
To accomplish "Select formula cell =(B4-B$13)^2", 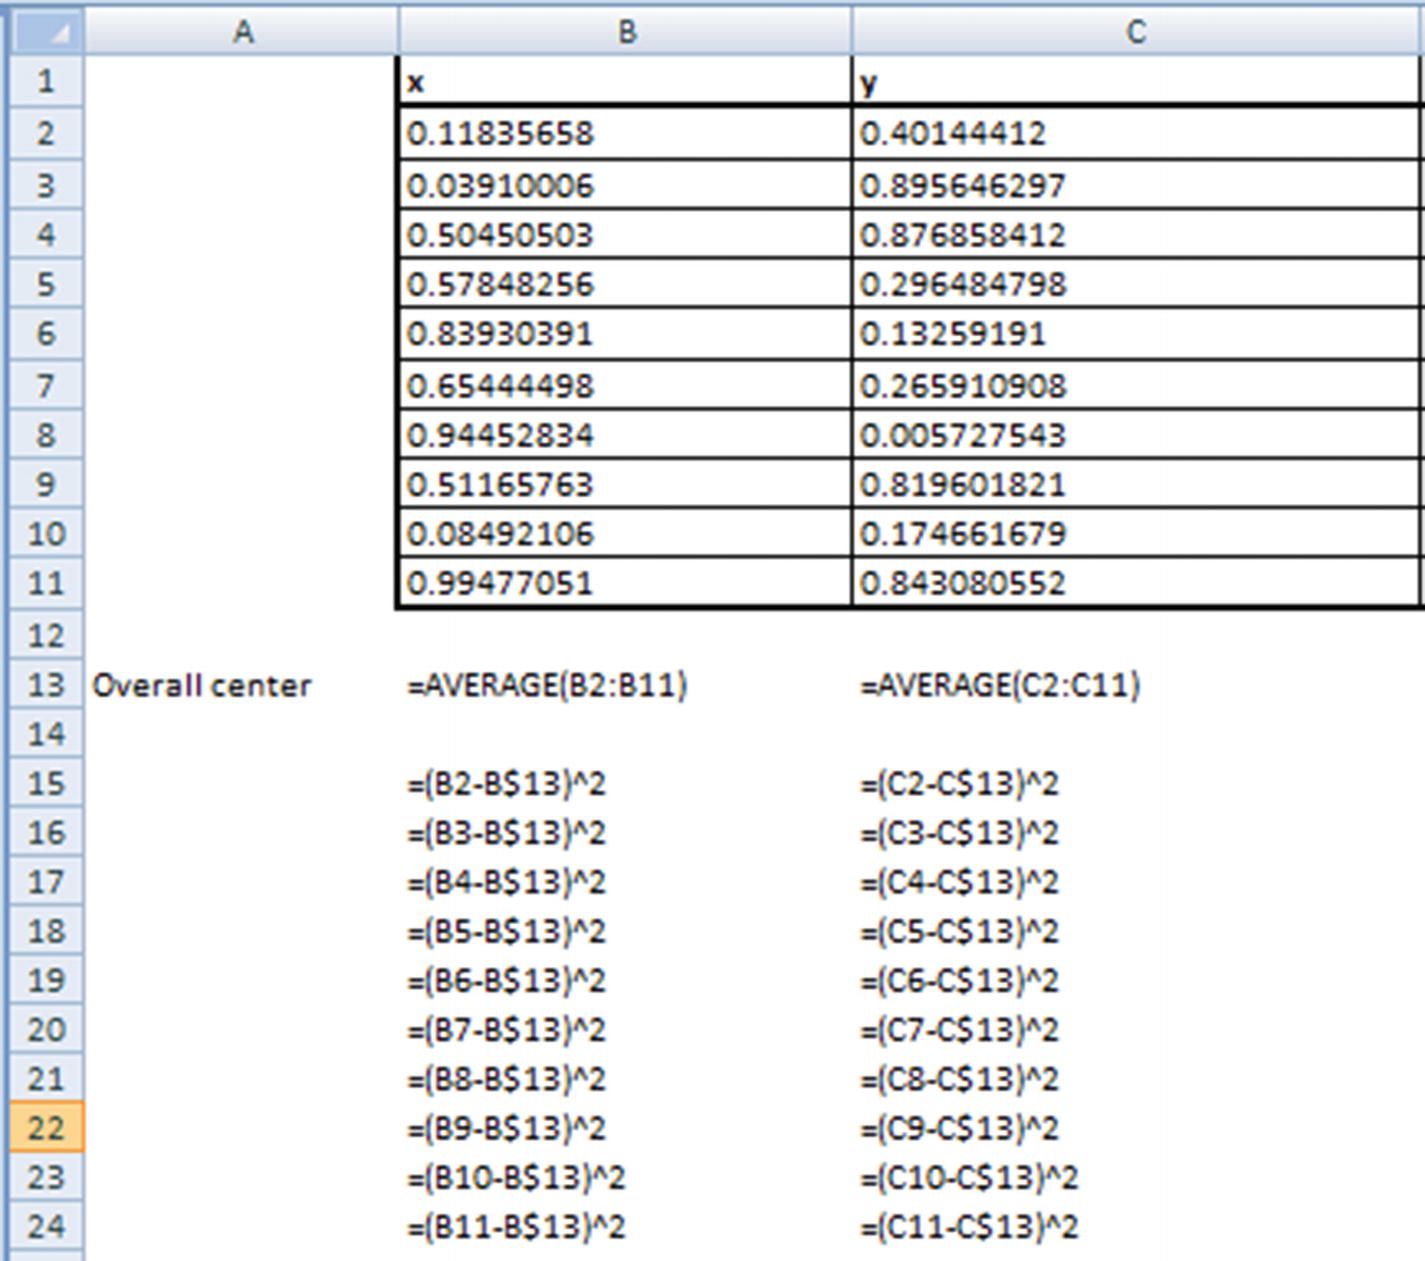I will tap(625, 882).
